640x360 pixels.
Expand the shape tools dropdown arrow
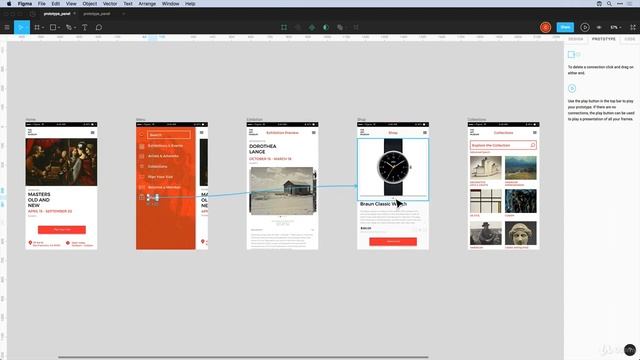(x=59, y=28)
